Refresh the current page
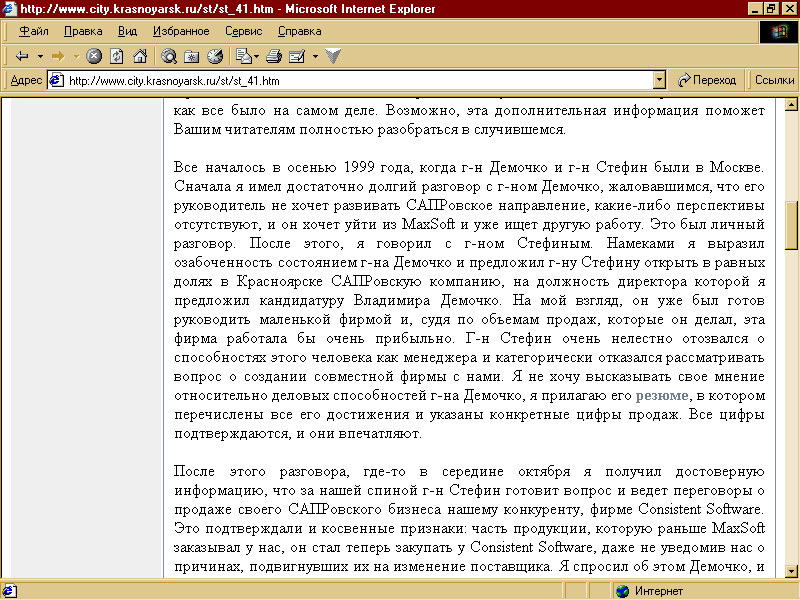 (117, 56)
